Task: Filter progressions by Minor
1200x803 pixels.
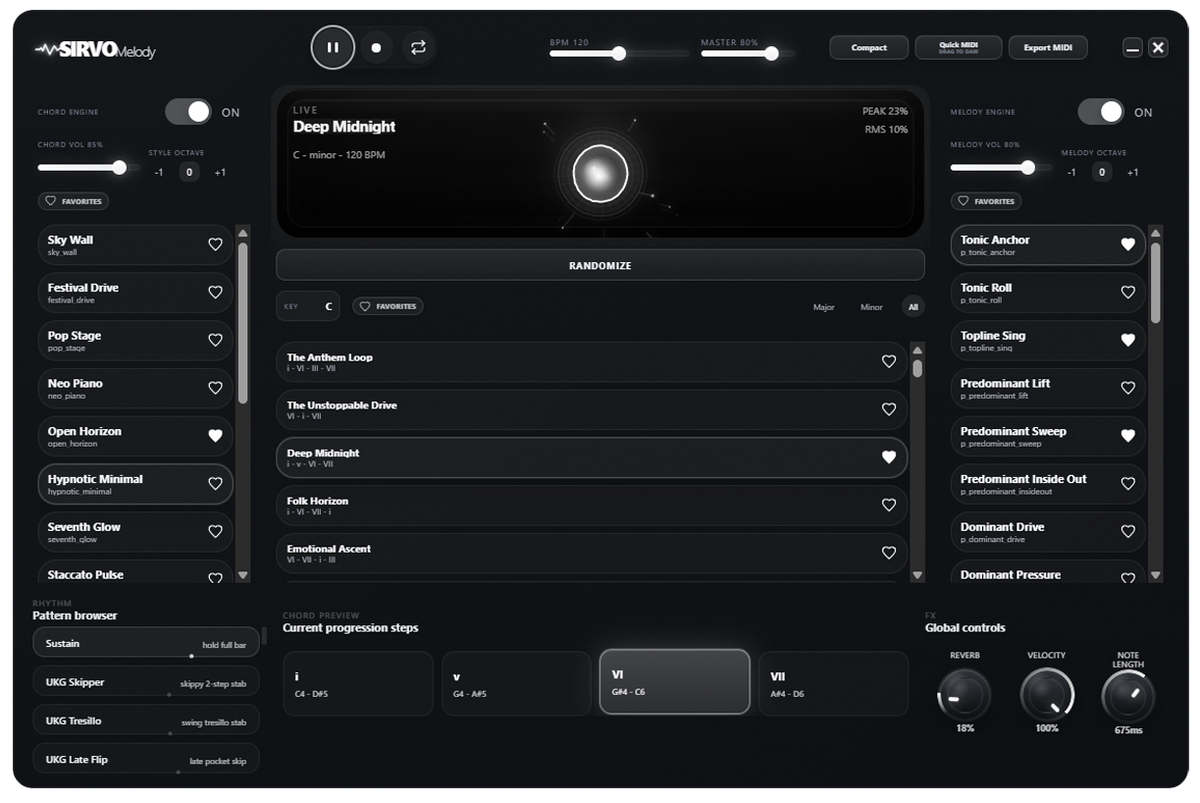Action: 872,307
